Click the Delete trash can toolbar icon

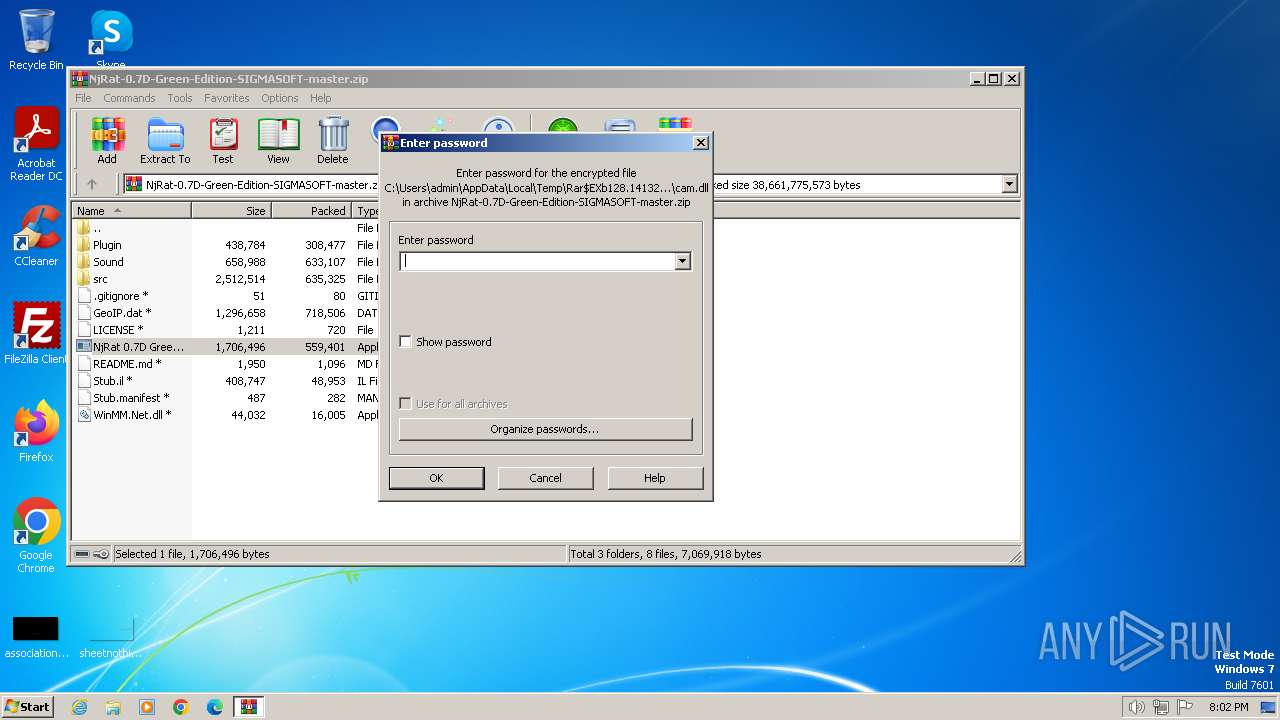333,141
